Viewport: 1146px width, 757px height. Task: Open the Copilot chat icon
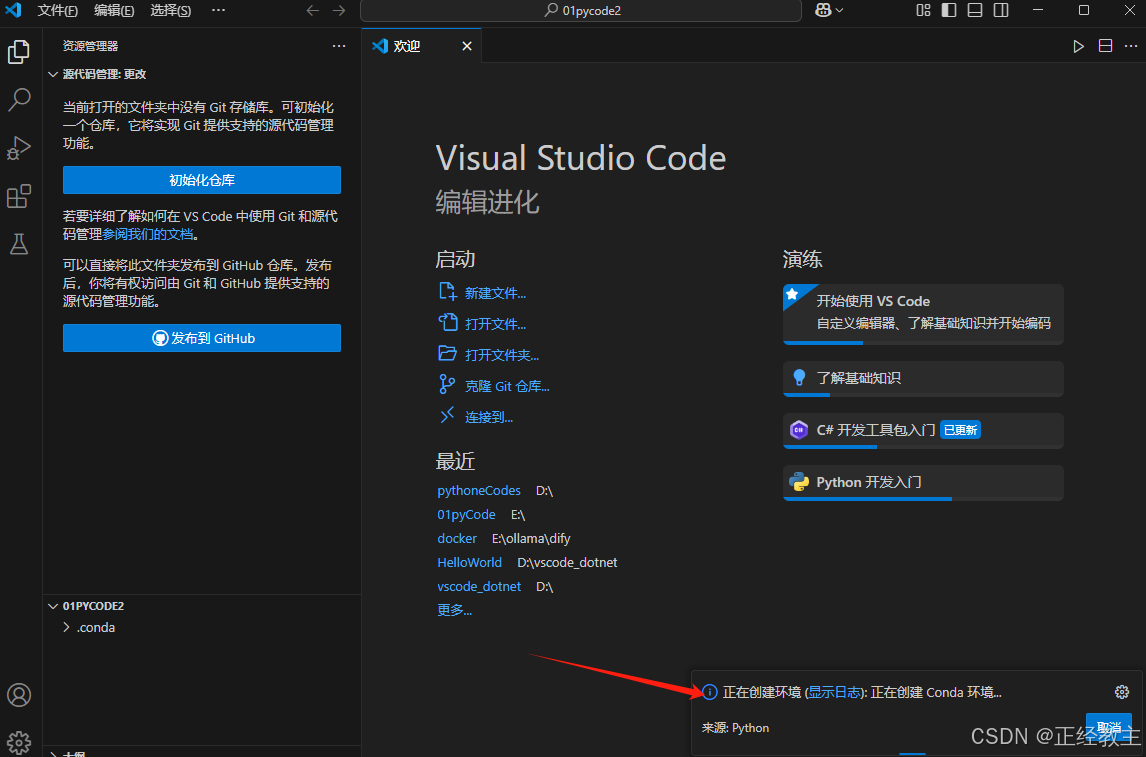(823, 10)
